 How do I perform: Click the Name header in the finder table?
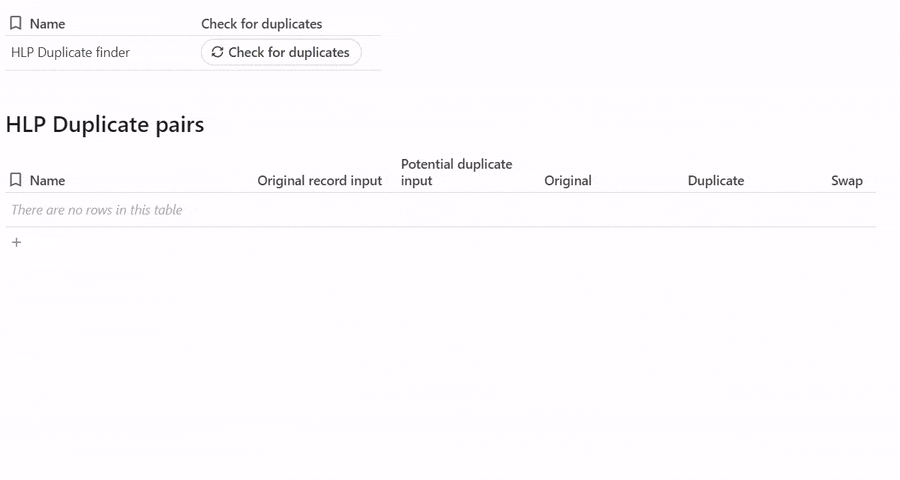[47, 23]
